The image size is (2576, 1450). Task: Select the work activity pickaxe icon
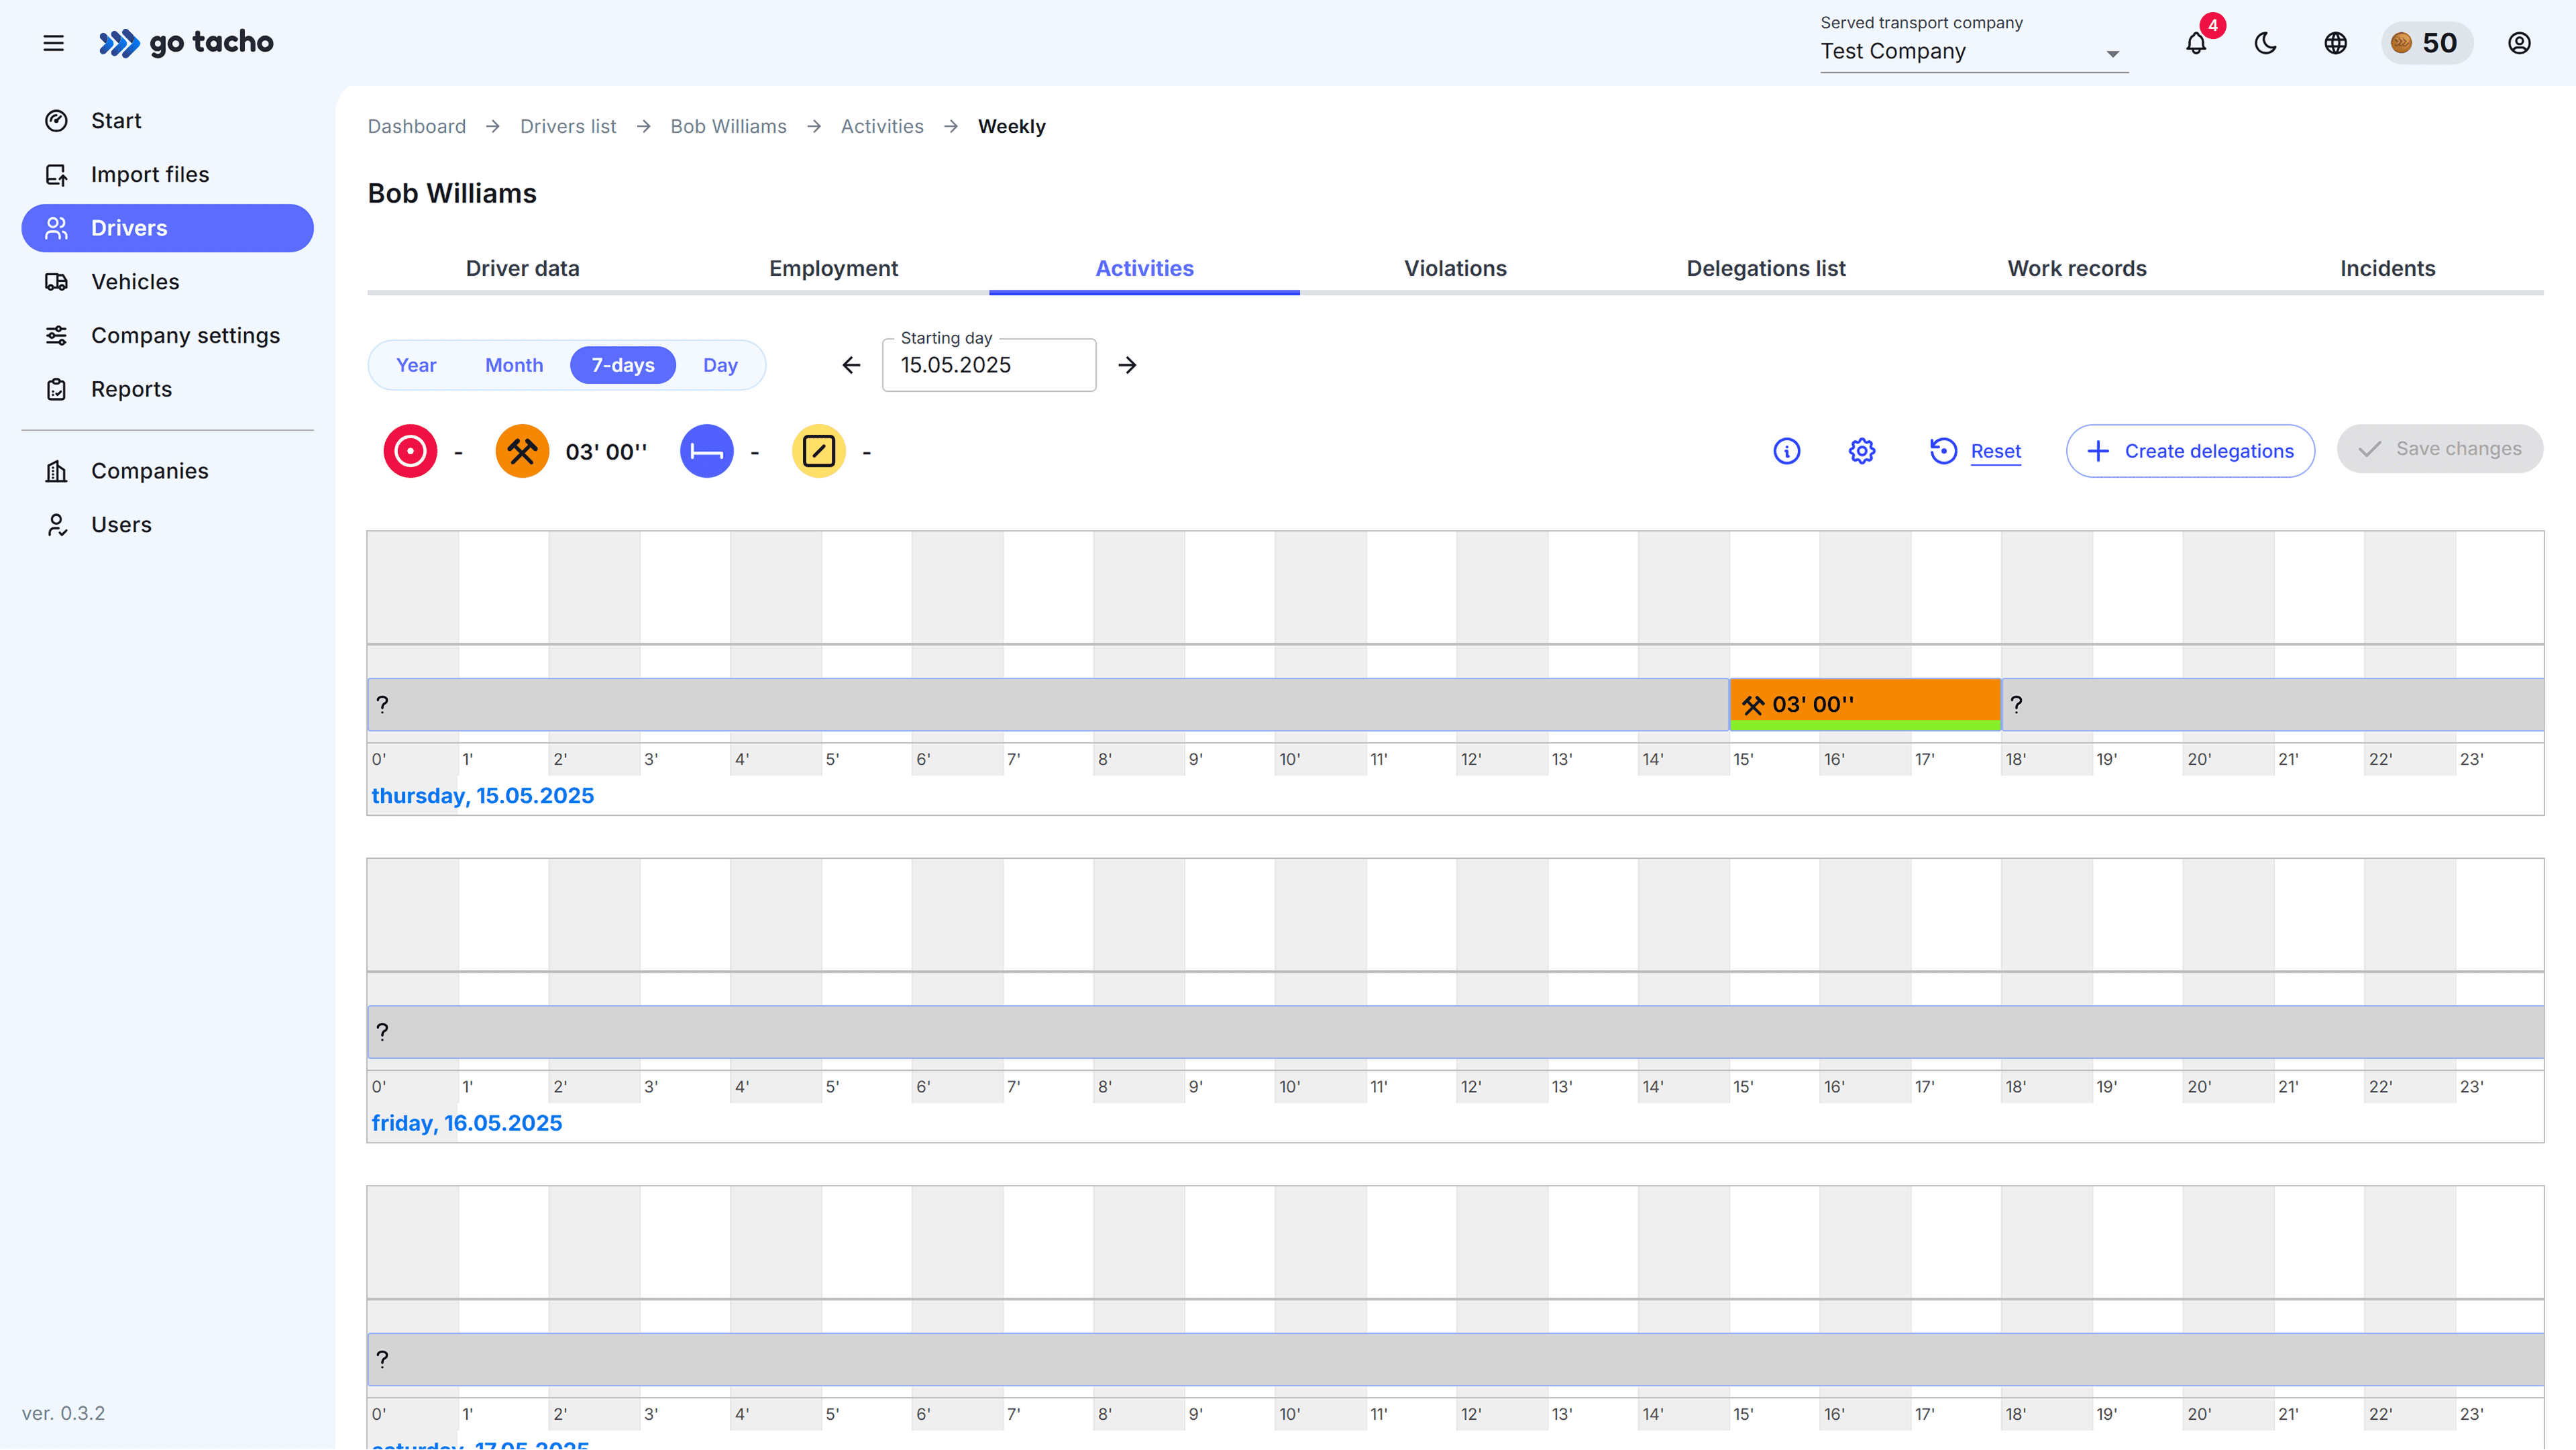[x=521, y=451]
